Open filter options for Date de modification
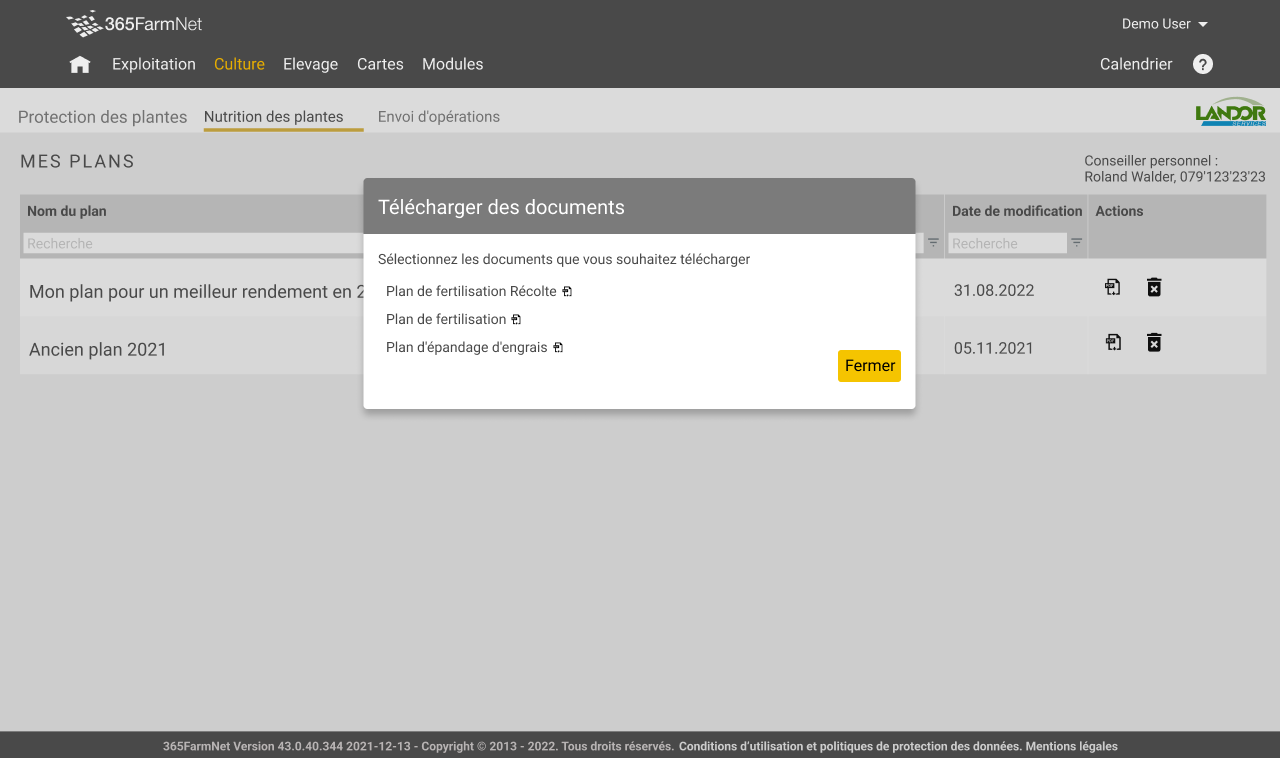This screenshot has height=758, width=1280. coord(1077,243)
